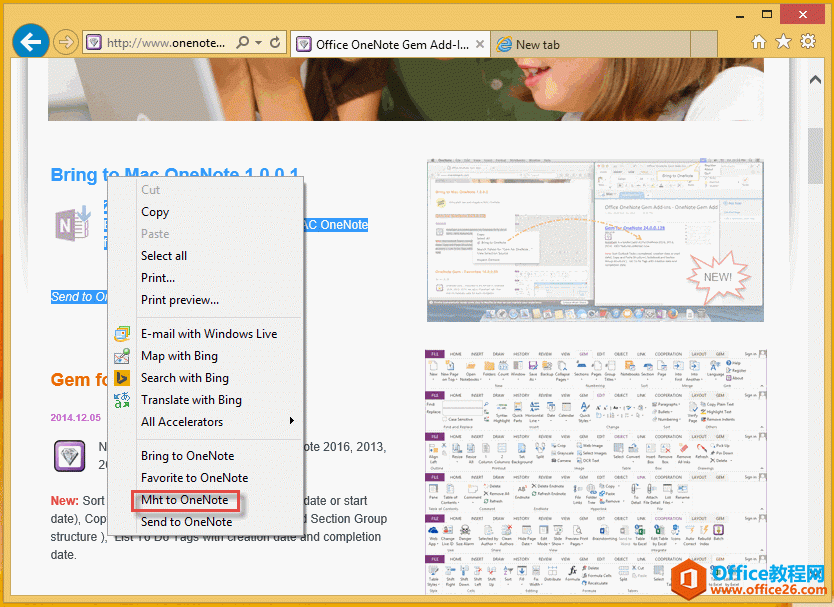The image size is (834, 607).
Task: Select Mht to OneNote from the context menu
Action: (x=182, y=500)
